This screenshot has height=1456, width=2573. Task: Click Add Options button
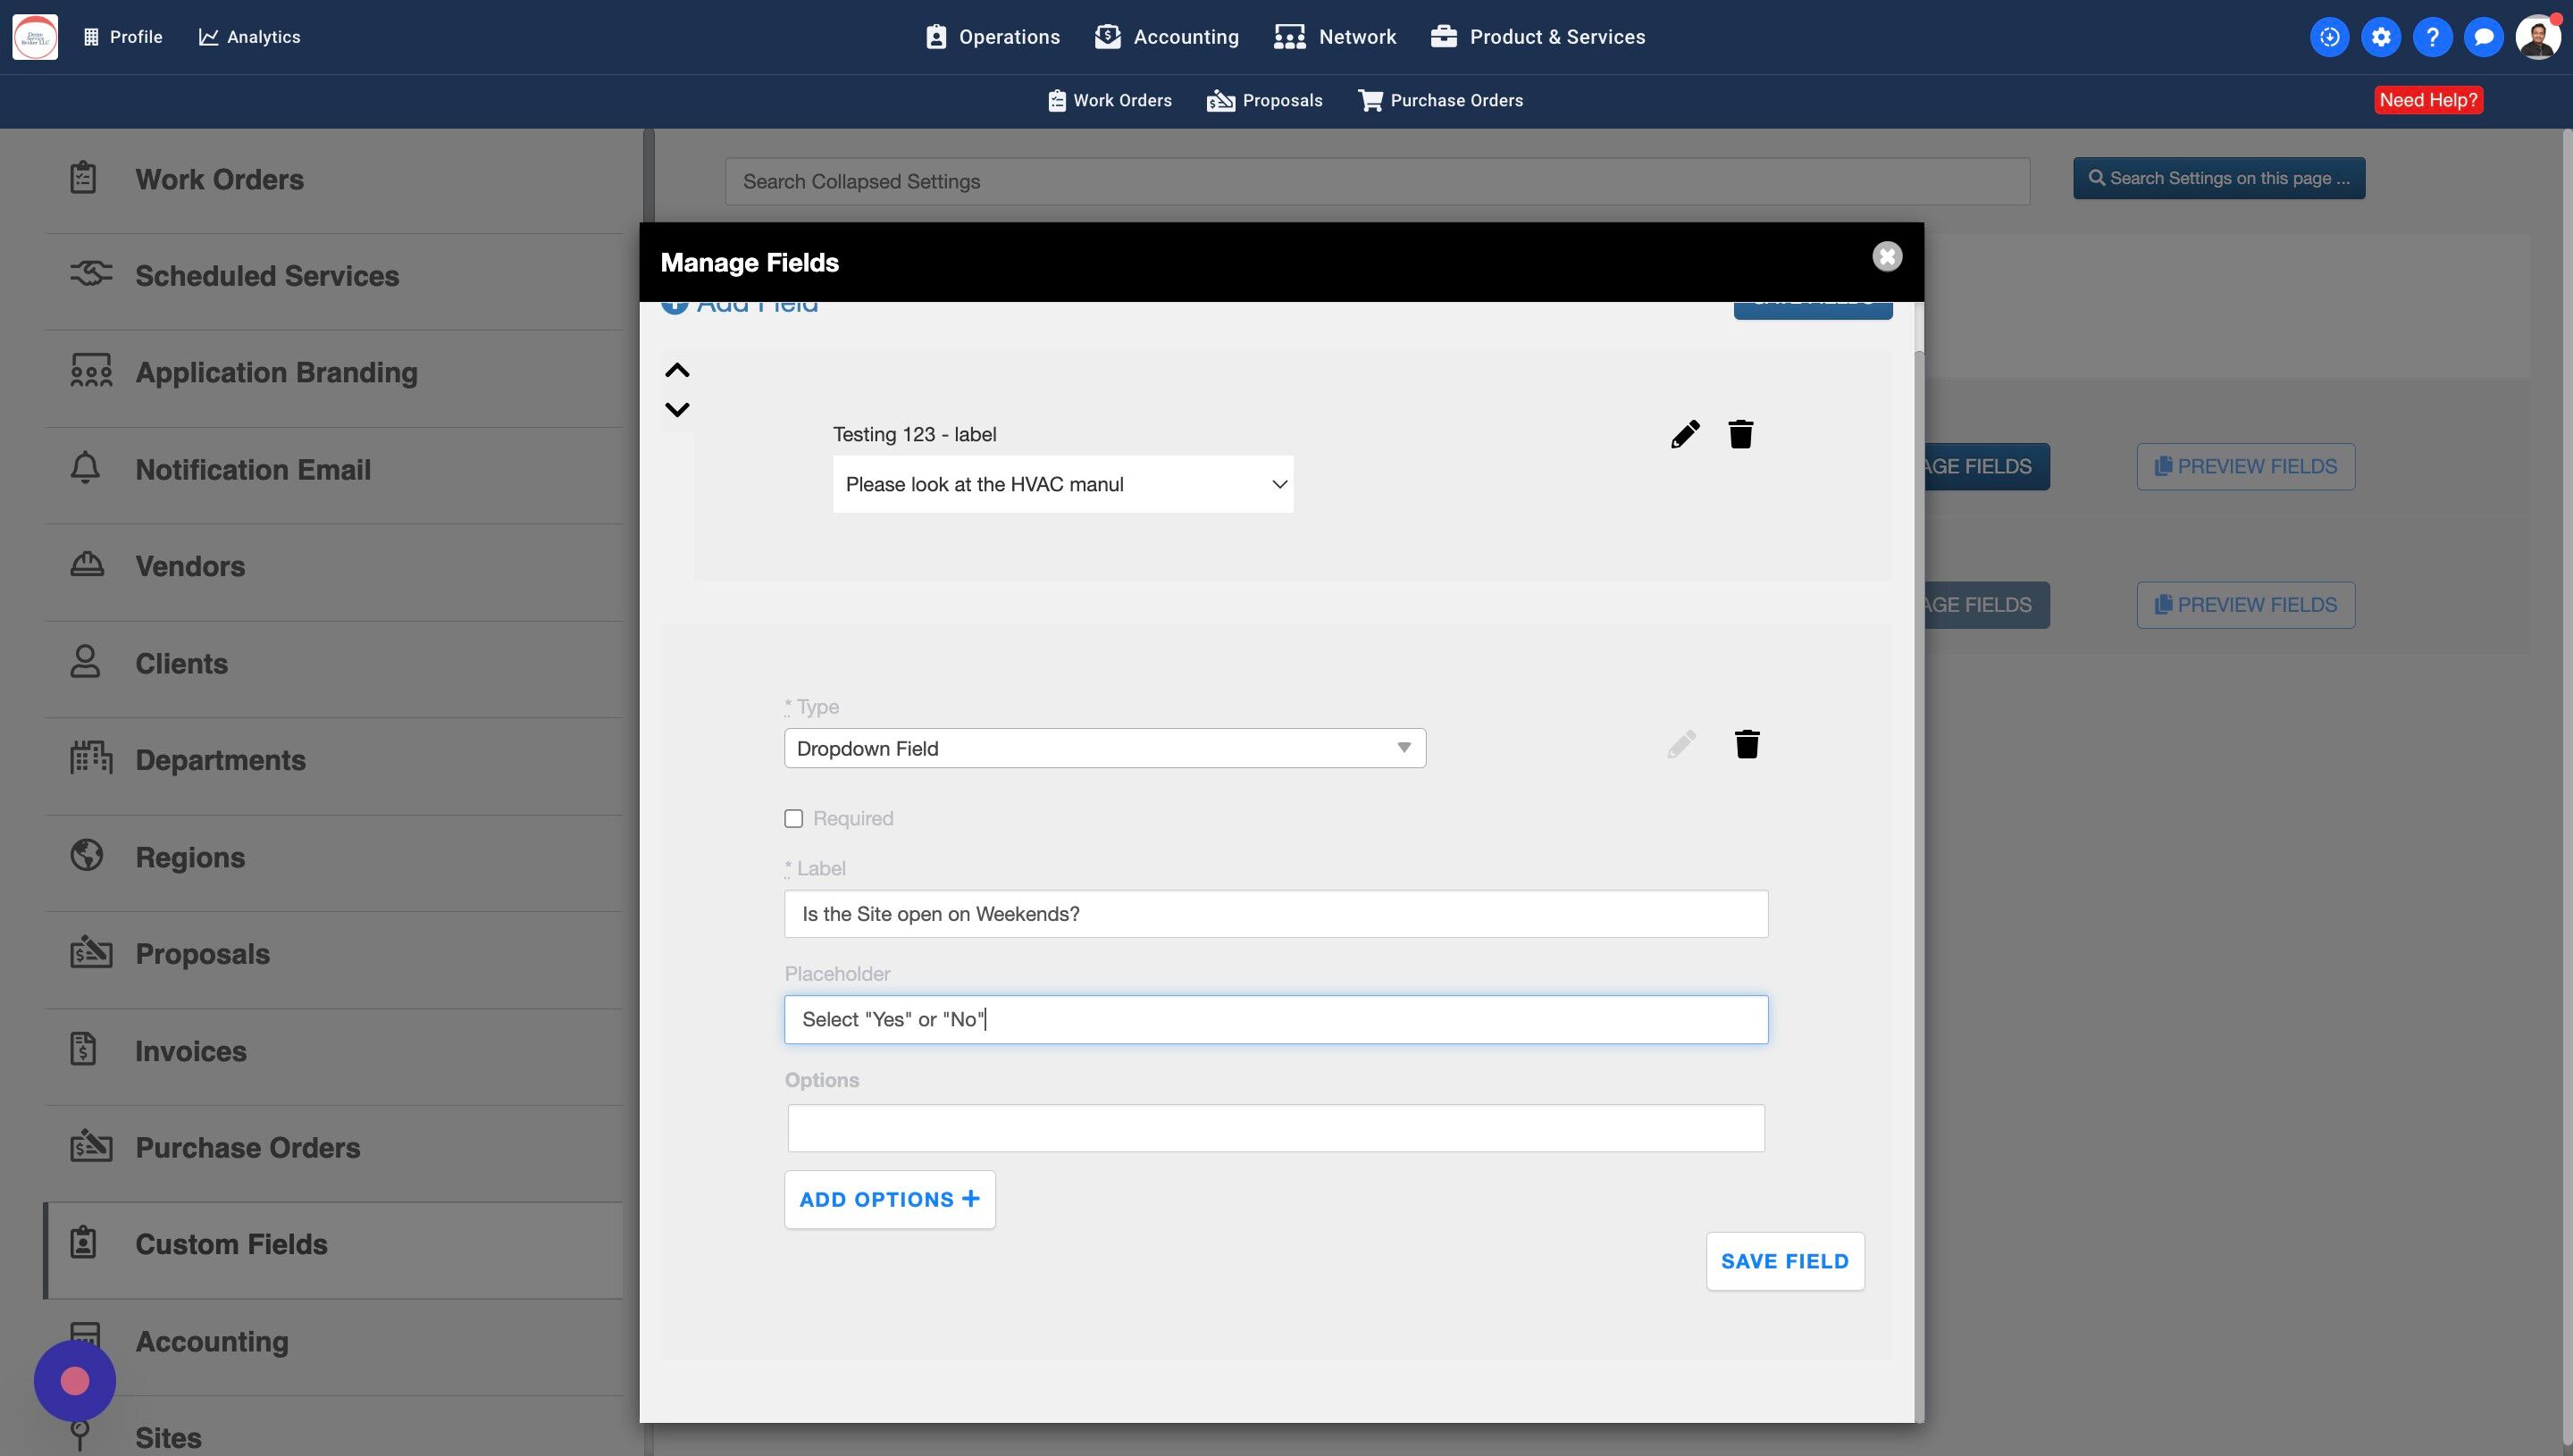pos(889,1199)
